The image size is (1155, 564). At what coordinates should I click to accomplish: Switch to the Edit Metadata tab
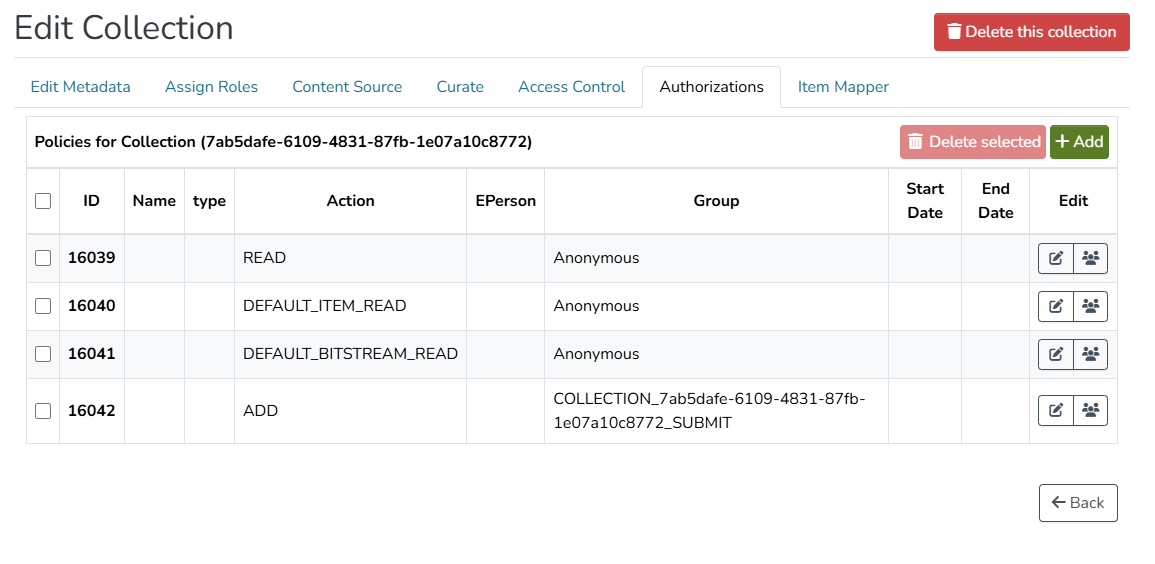coord(81,87)
